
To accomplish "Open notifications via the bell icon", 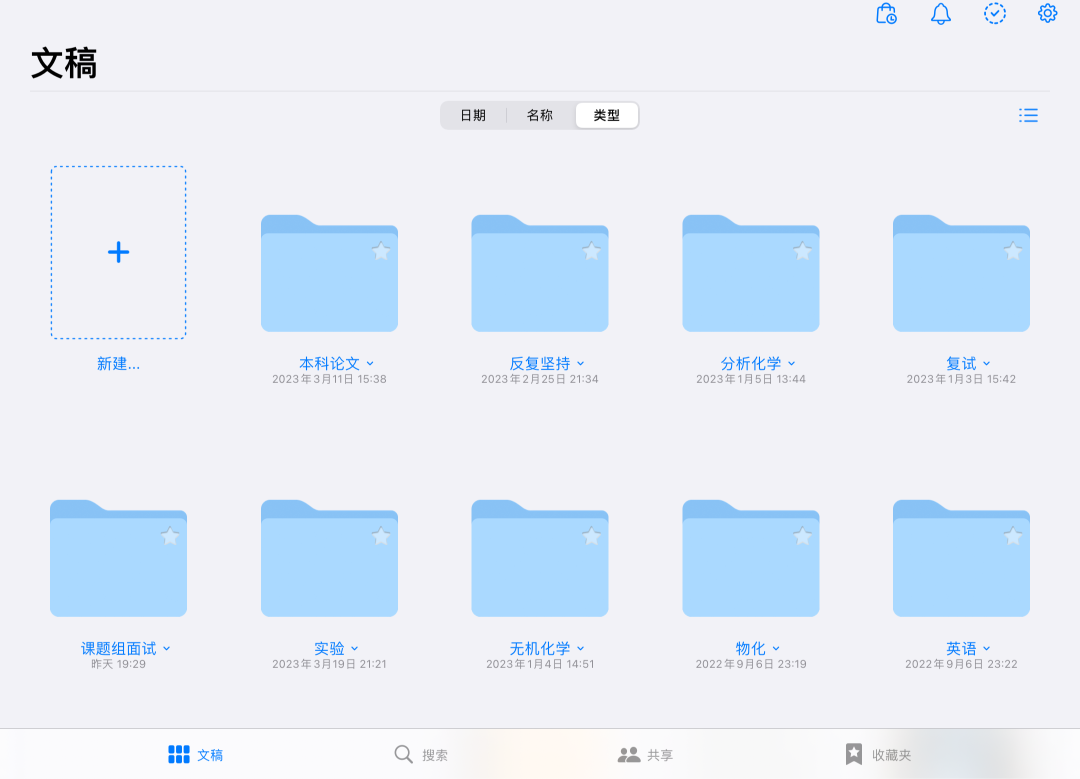I will [940, 14].
